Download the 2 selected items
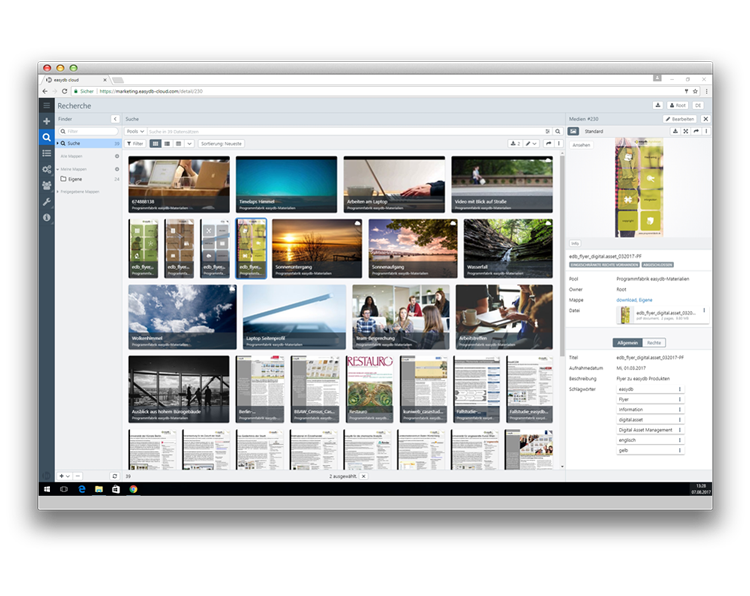 coord(515,143)
